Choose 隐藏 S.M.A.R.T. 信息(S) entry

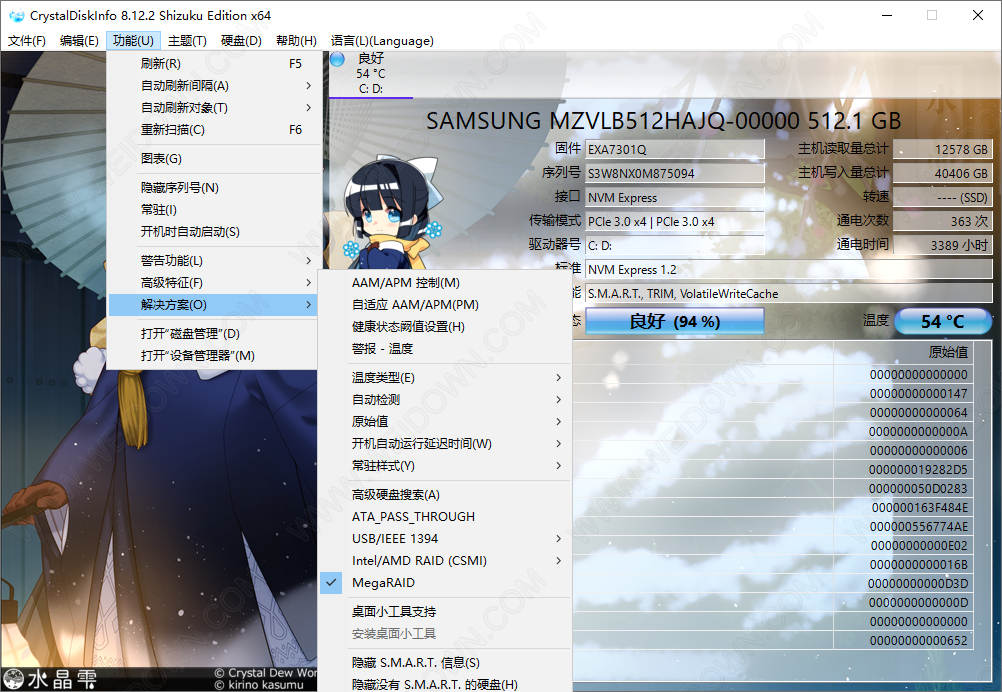click(445, 663)
